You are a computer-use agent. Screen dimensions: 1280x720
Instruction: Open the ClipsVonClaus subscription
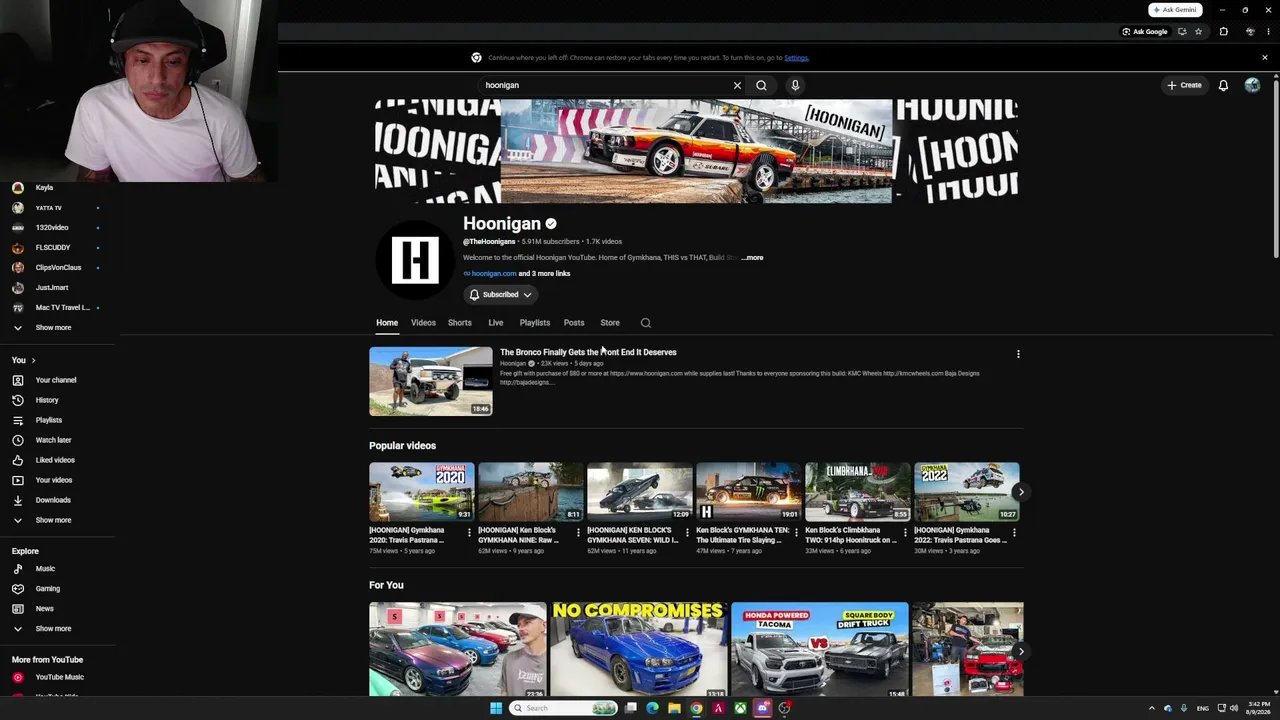tap(58, 268)
